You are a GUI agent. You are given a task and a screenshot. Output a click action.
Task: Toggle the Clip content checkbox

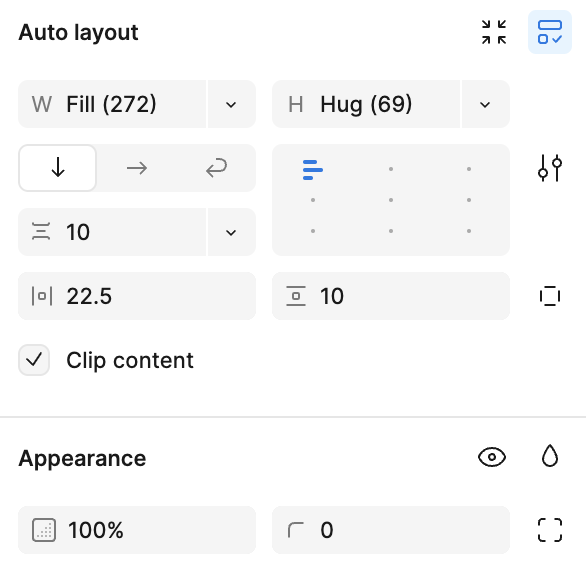tap(34, 360)
